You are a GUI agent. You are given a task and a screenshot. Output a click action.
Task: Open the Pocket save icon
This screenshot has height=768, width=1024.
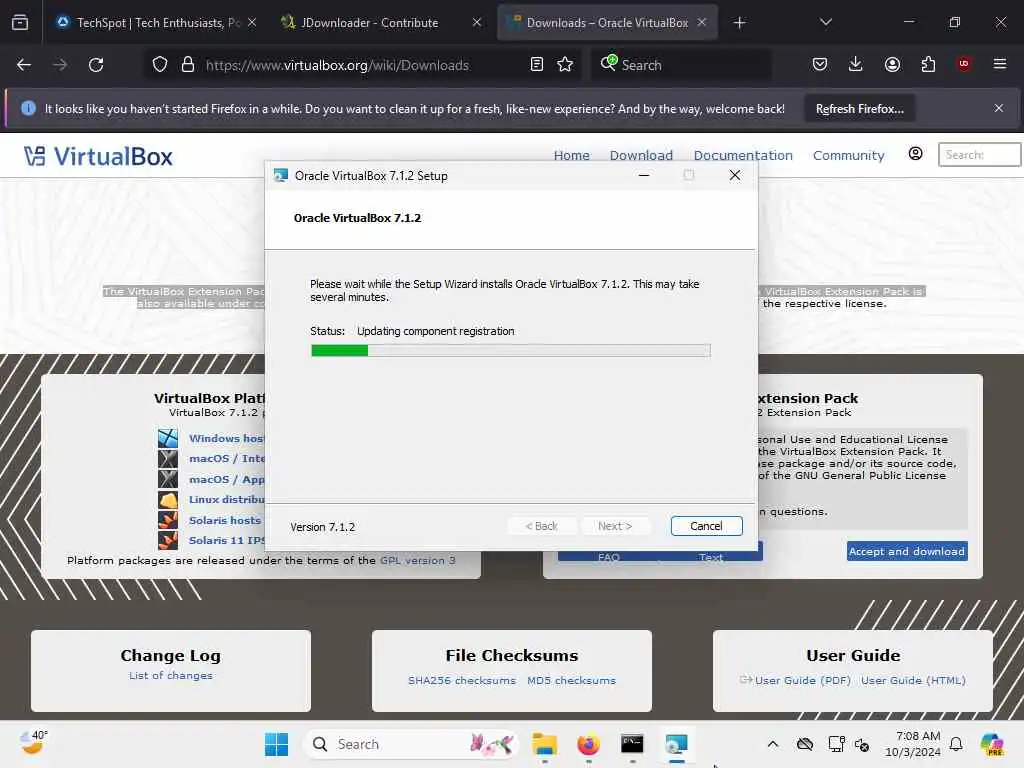(820, 65)
